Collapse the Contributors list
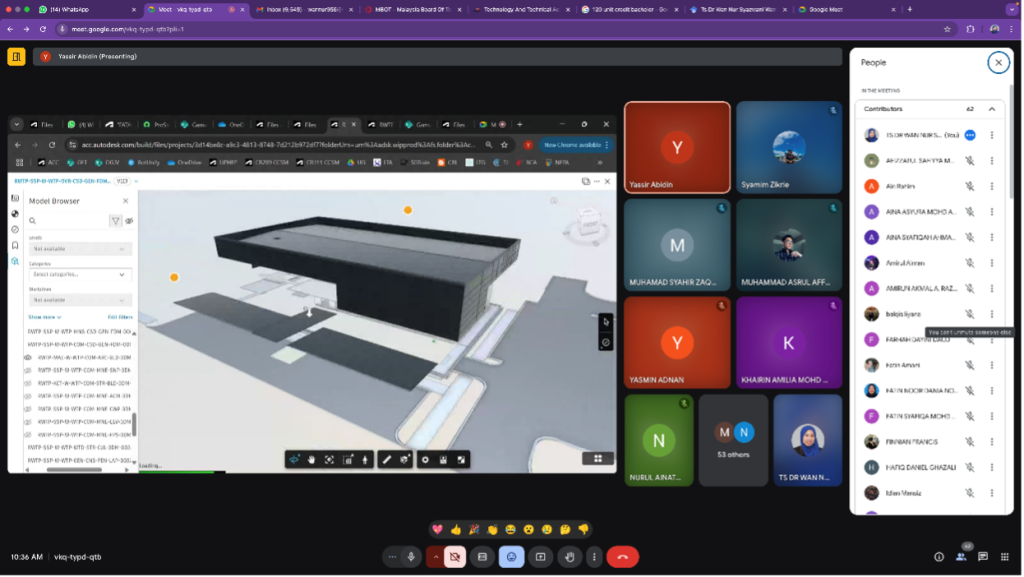Viewport: 1024px width, 577px height. coord(992,109)
